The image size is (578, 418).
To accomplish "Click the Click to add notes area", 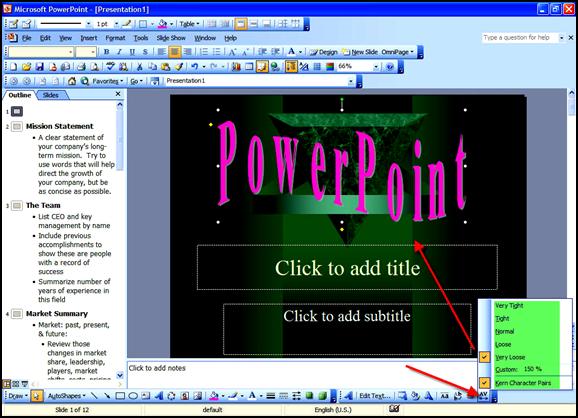I will click(x=302, y=375).
